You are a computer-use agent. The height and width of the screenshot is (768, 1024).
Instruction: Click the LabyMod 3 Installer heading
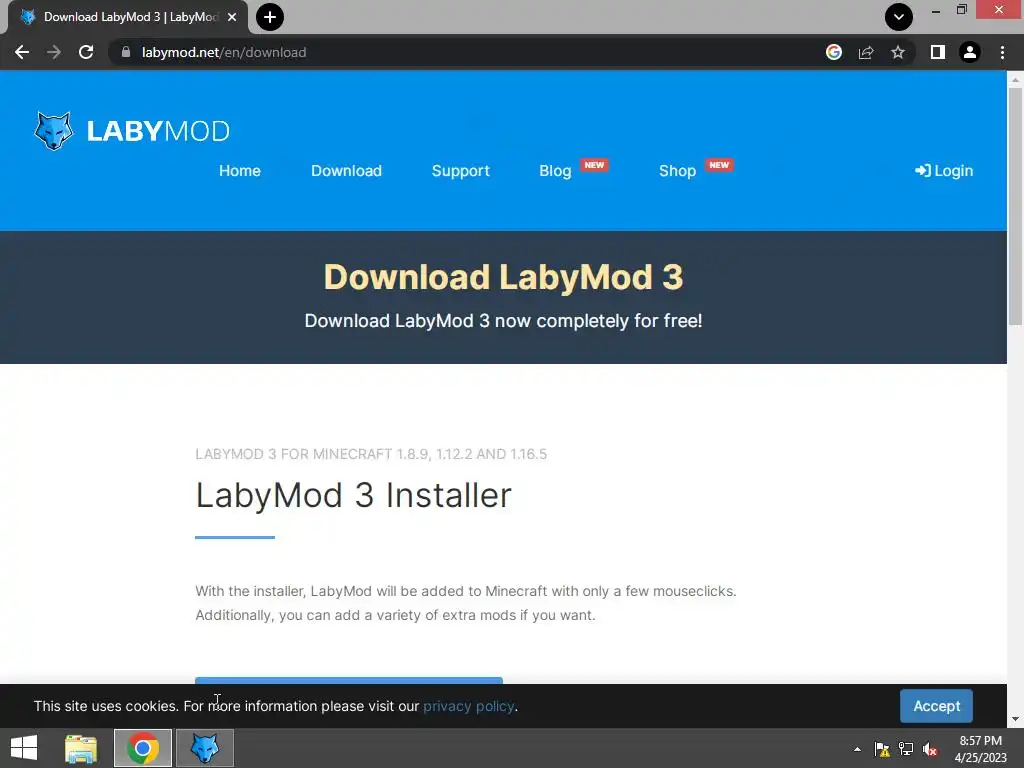pos(353,495)
